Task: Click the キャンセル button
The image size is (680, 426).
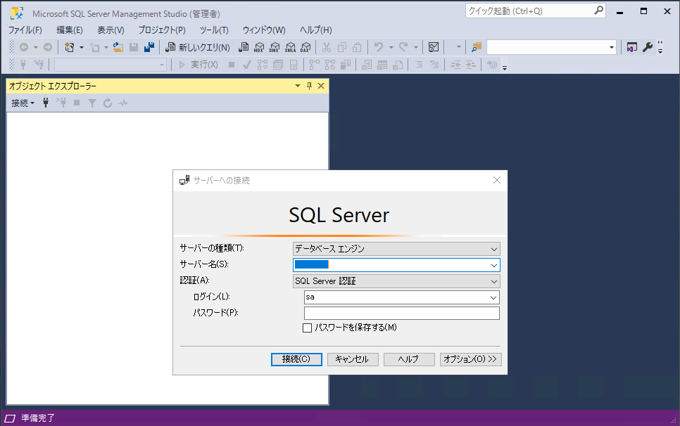Action: pos(353,359)
